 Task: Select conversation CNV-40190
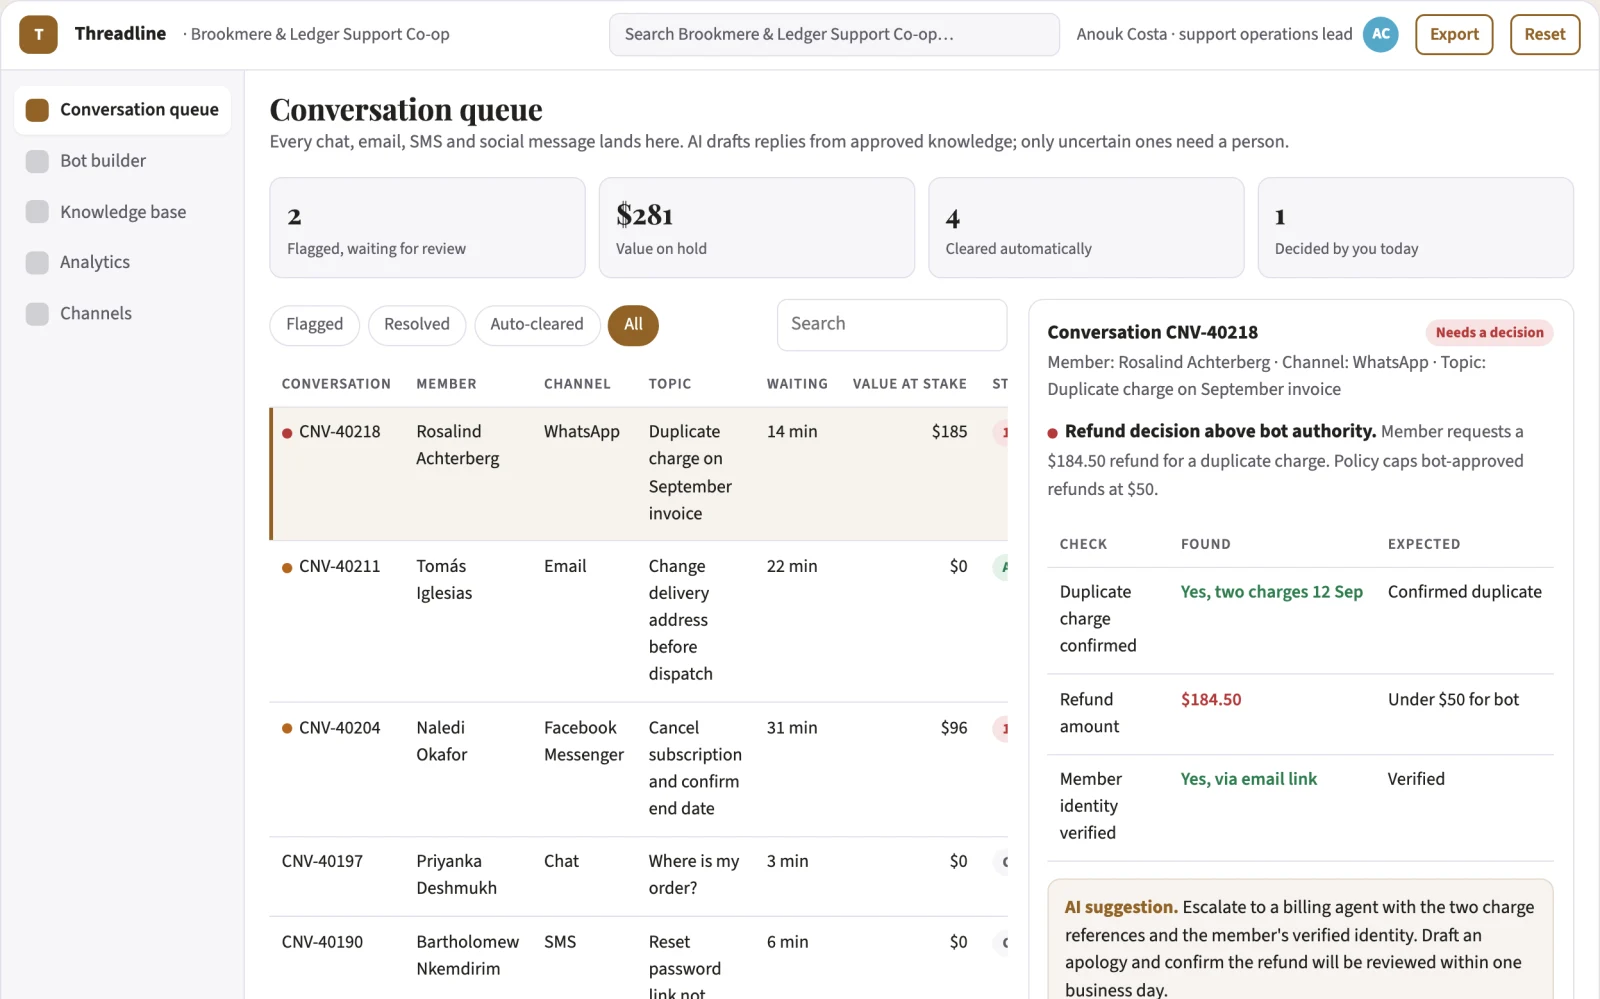639,958
